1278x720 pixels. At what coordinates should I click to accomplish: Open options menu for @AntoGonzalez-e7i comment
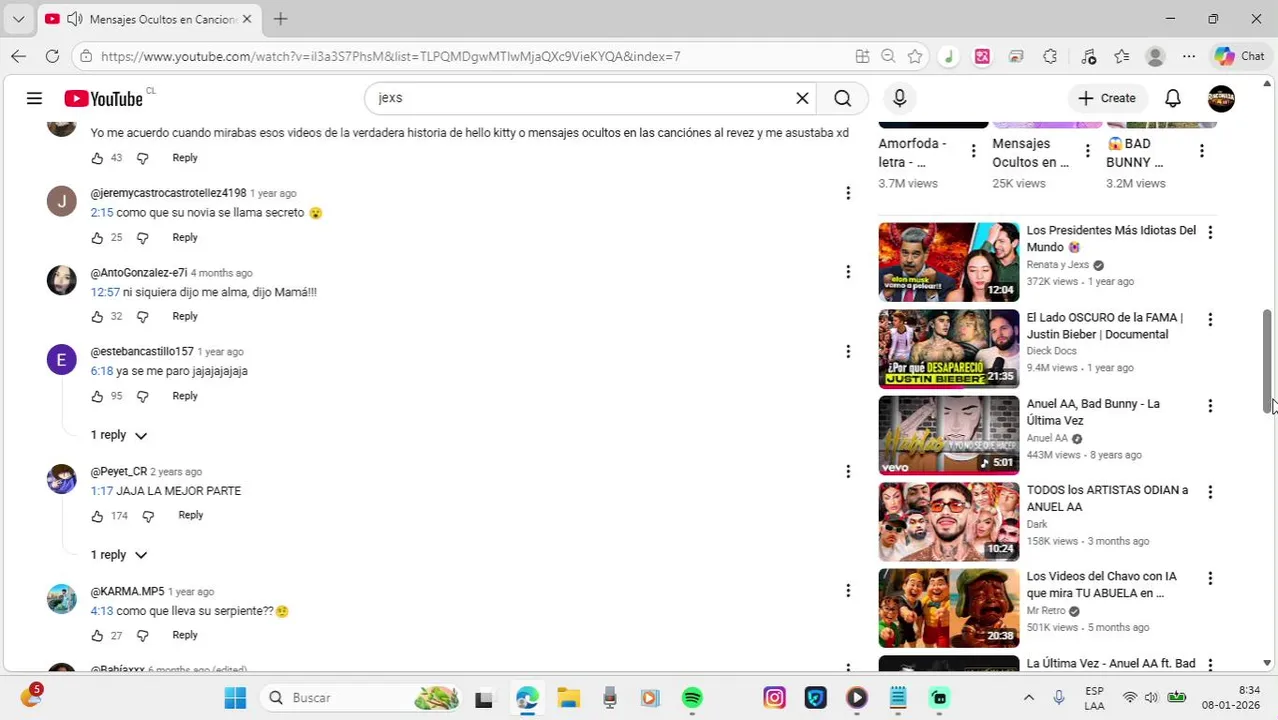[x=848, y=272]
